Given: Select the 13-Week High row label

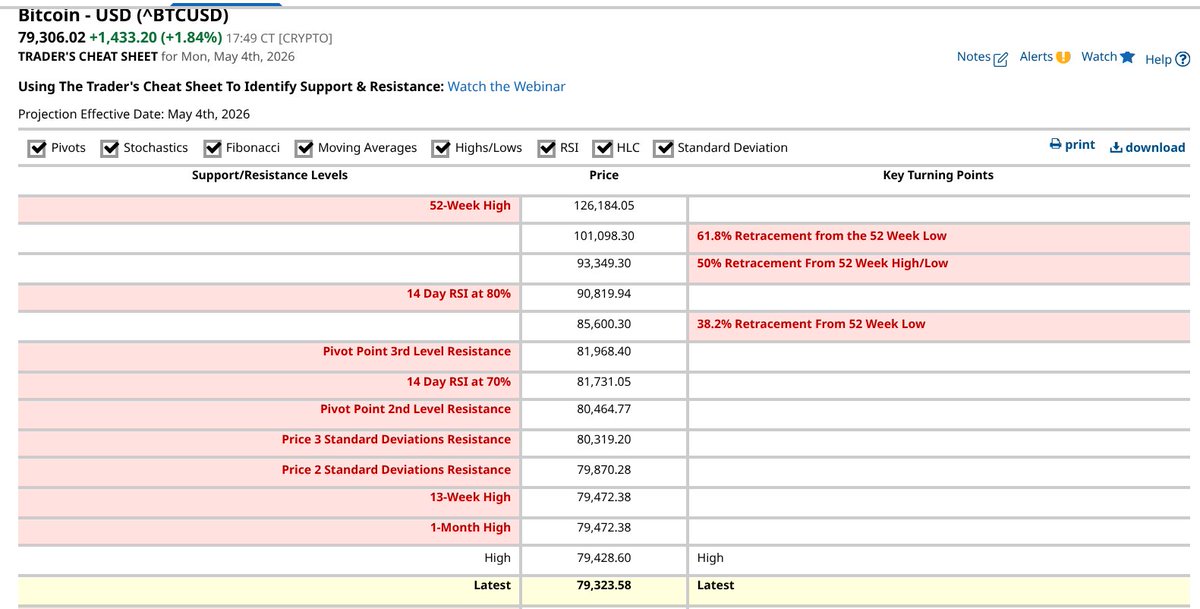Looking at the screenshot, I should [470, 497].
